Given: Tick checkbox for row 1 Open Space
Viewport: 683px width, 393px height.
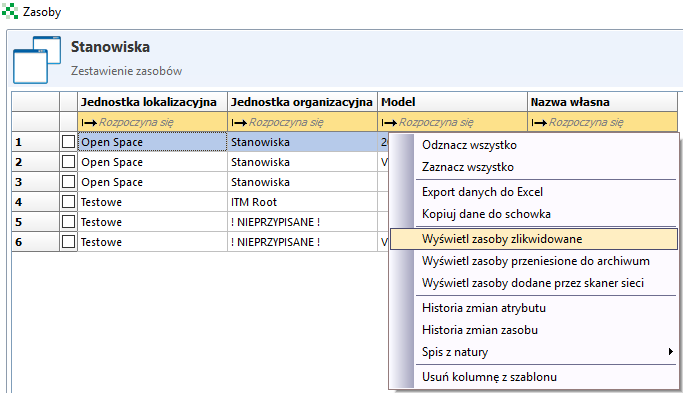Looking at the screenshot, I should point(68,142).
